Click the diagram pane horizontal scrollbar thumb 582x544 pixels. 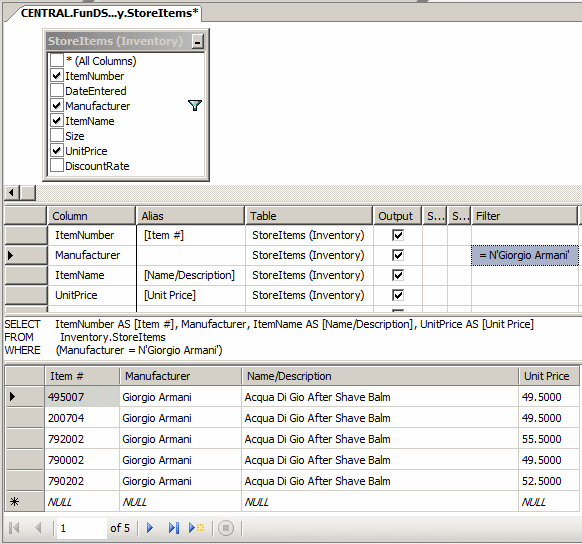point(28,193)
